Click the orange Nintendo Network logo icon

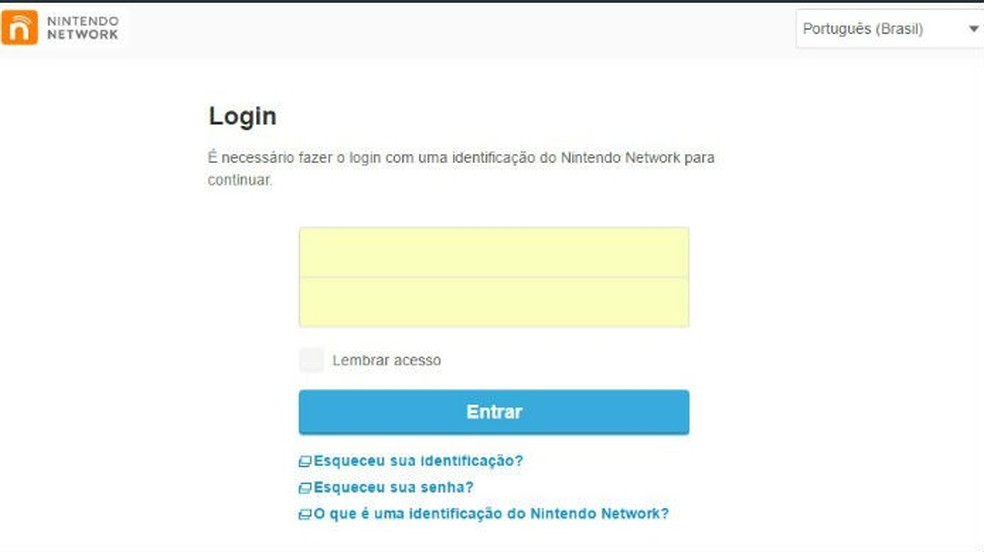19,28
